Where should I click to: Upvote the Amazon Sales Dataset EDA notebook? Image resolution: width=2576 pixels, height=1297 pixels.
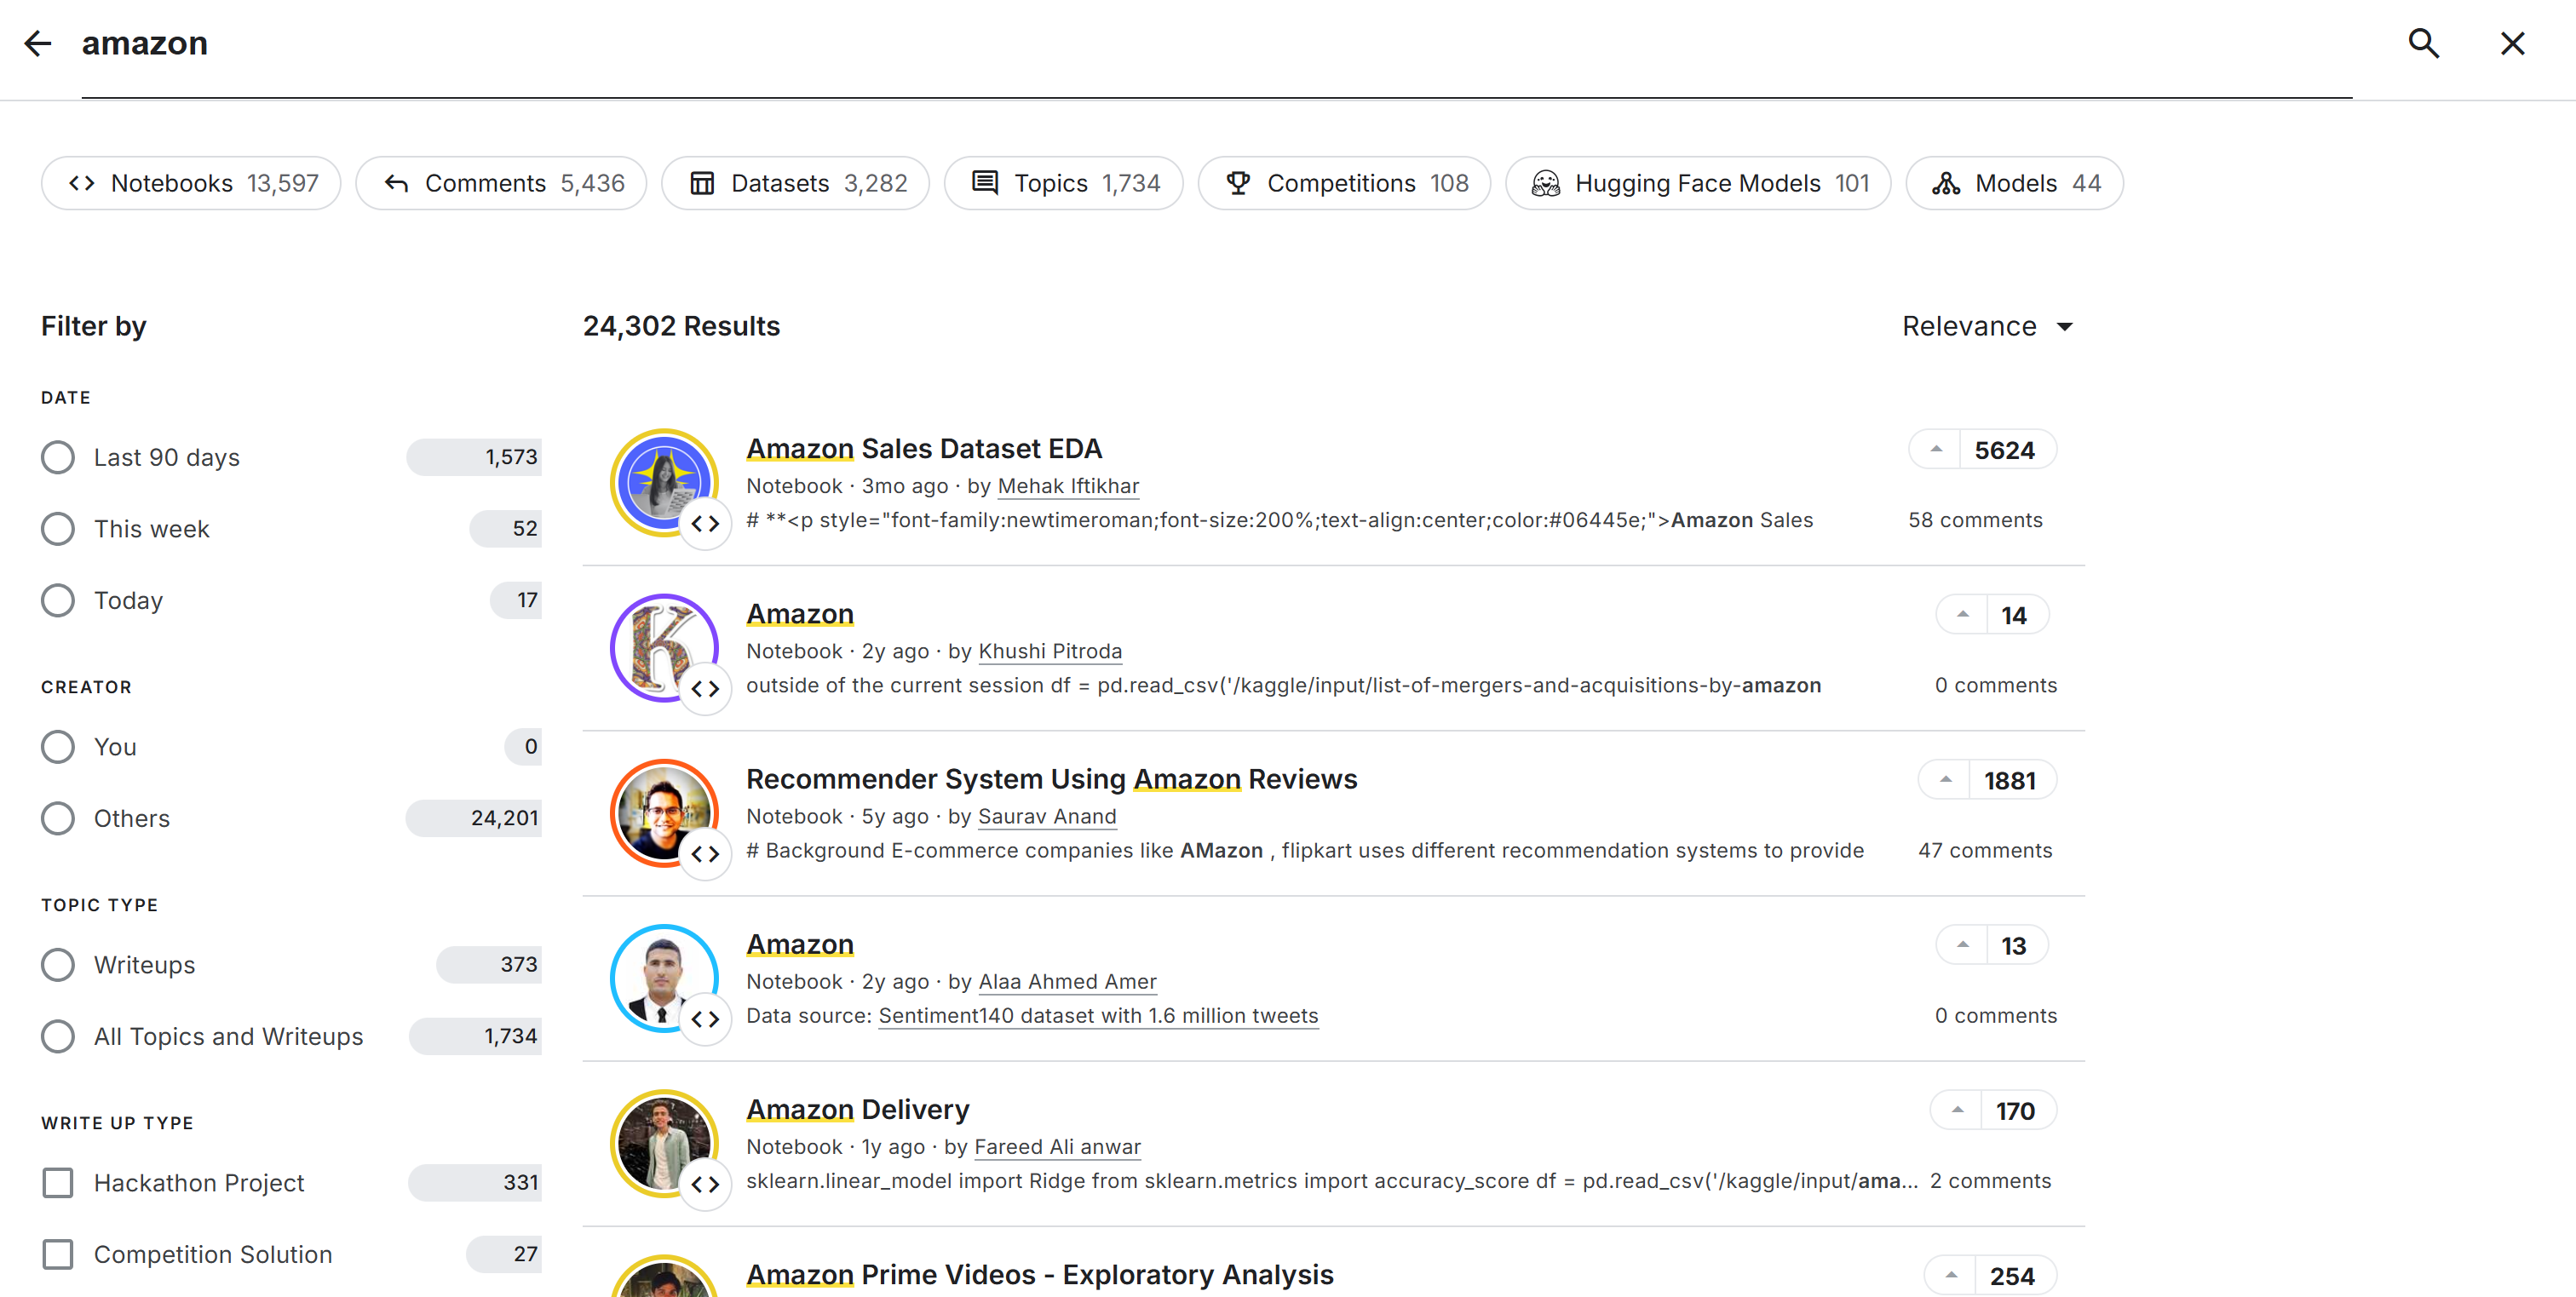pos(1938,449)
